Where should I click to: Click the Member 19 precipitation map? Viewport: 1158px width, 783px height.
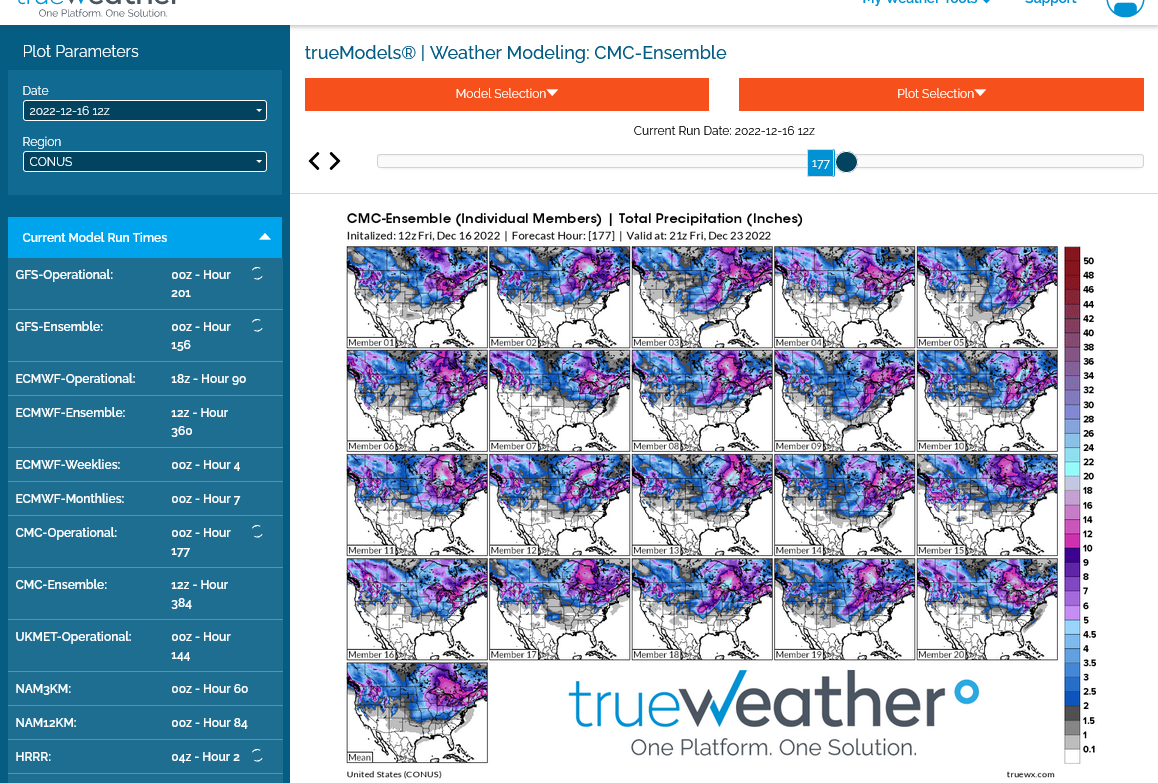845,609
